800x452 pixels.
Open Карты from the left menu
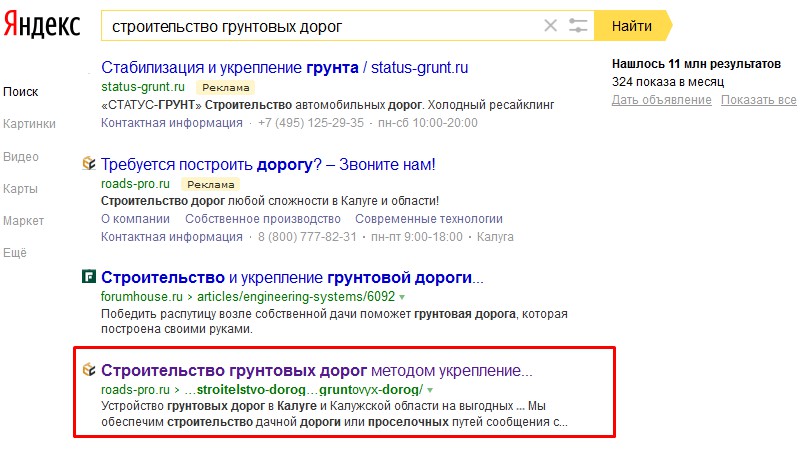click(x=20, y=189)
